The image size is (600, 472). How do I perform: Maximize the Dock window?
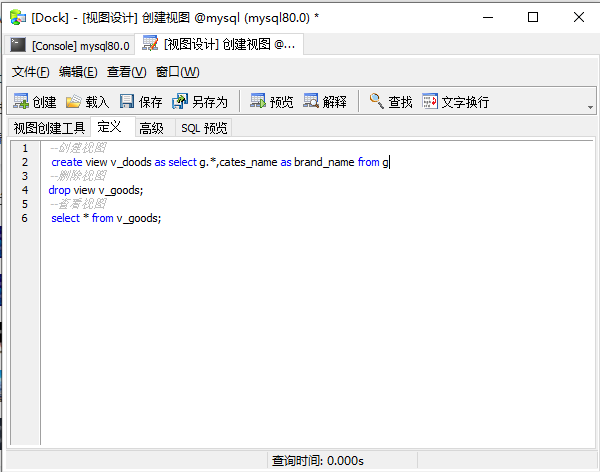click(533, 17)
